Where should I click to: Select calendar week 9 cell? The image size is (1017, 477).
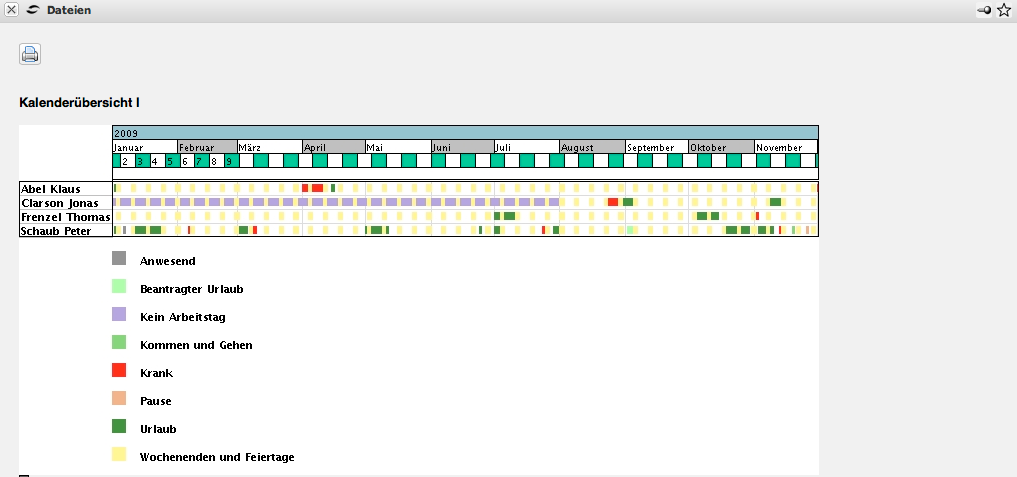click(x=229, y=161)
